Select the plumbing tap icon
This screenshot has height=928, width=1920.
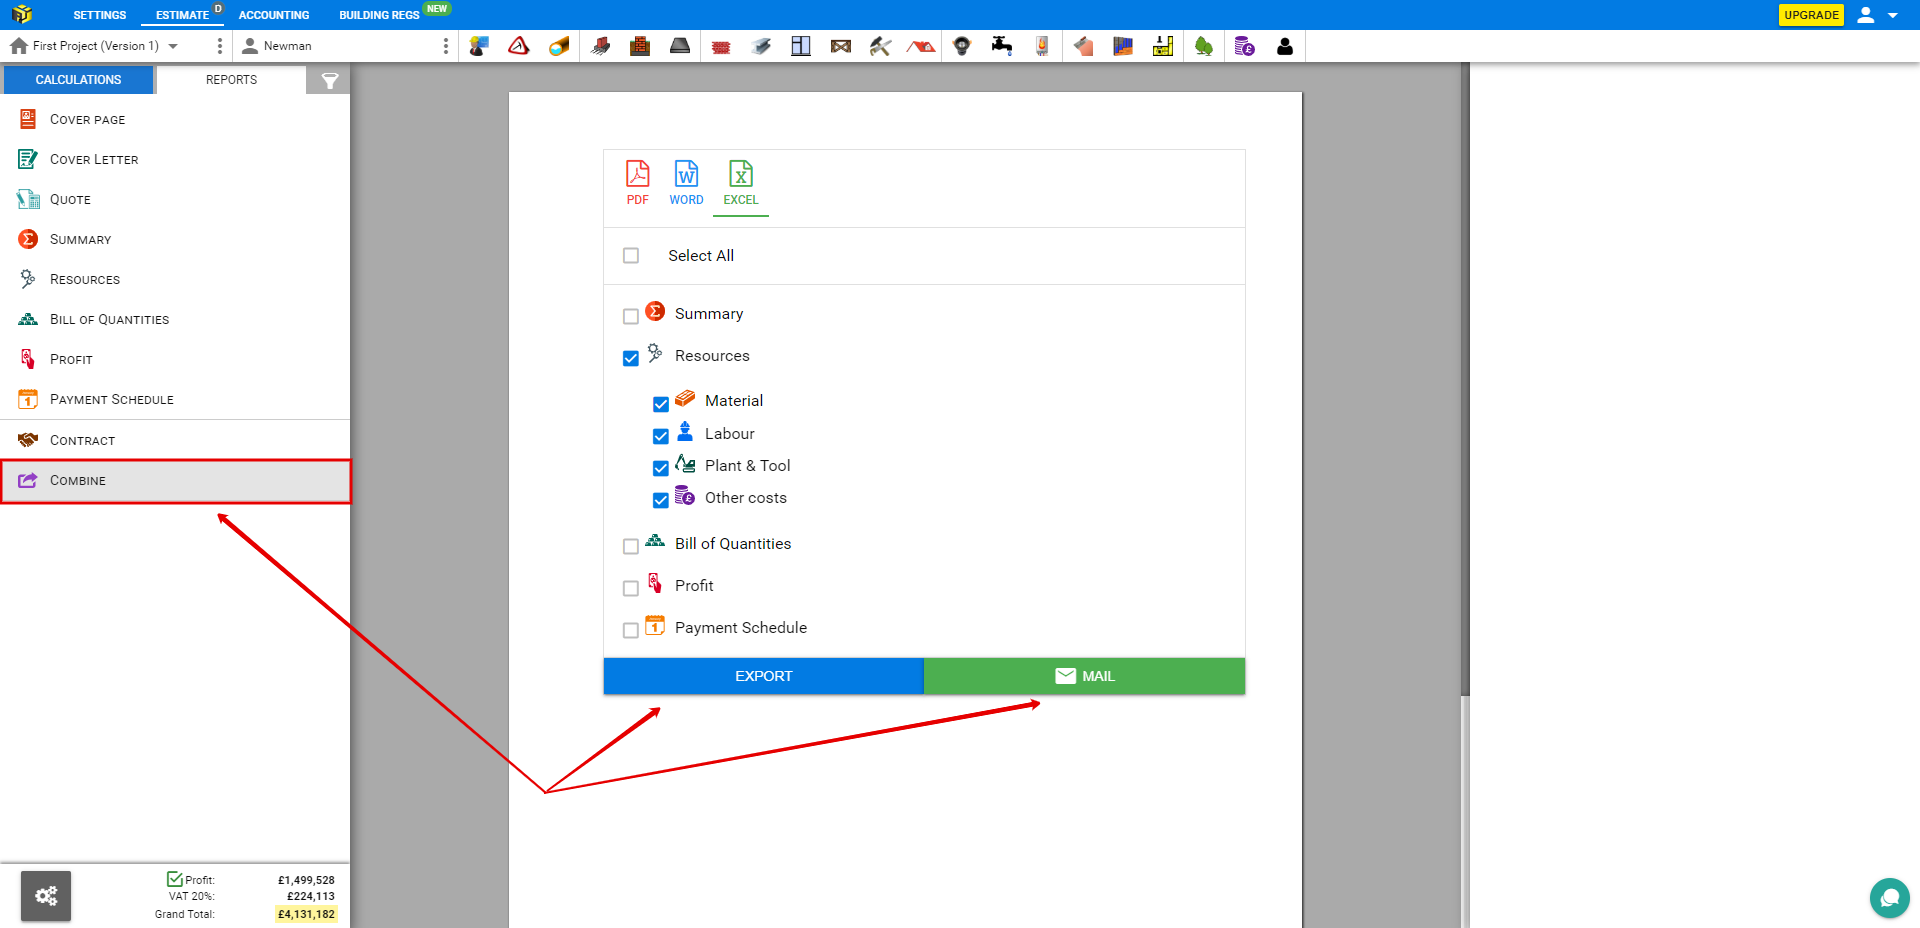click(1002, 46)
